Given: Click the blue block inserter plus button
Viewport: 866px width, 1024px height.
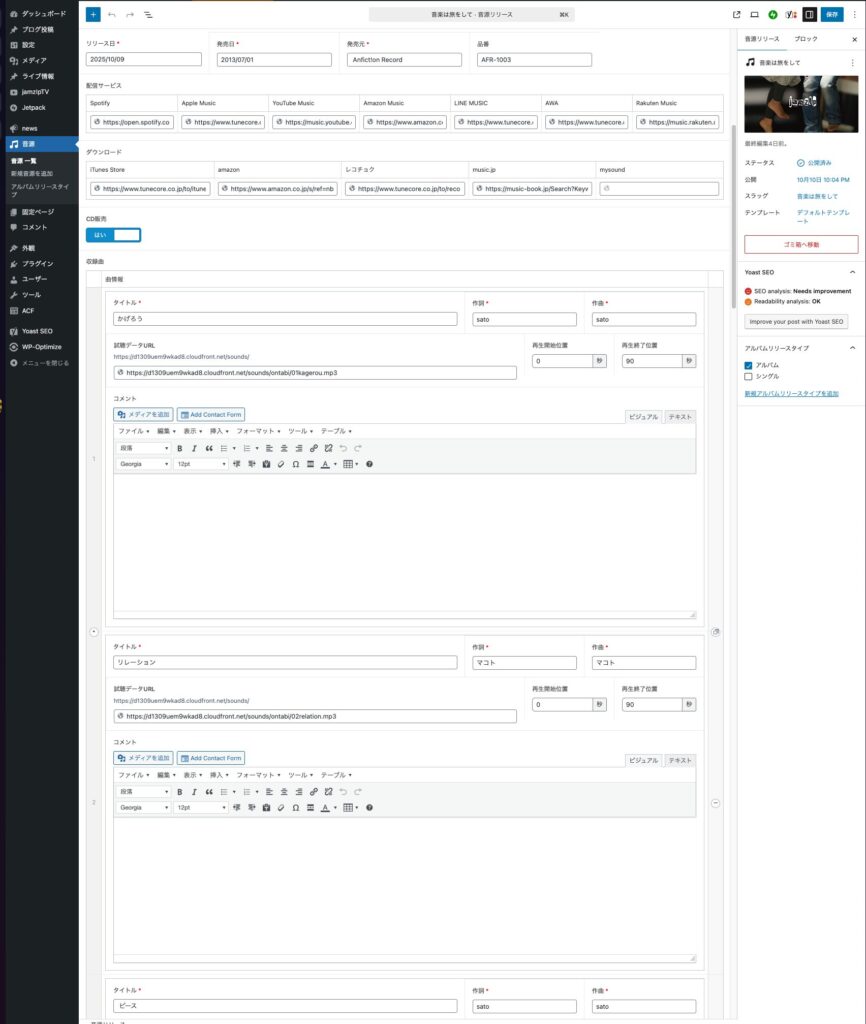Looking at the screenshot, I should (x=93, y=15).
